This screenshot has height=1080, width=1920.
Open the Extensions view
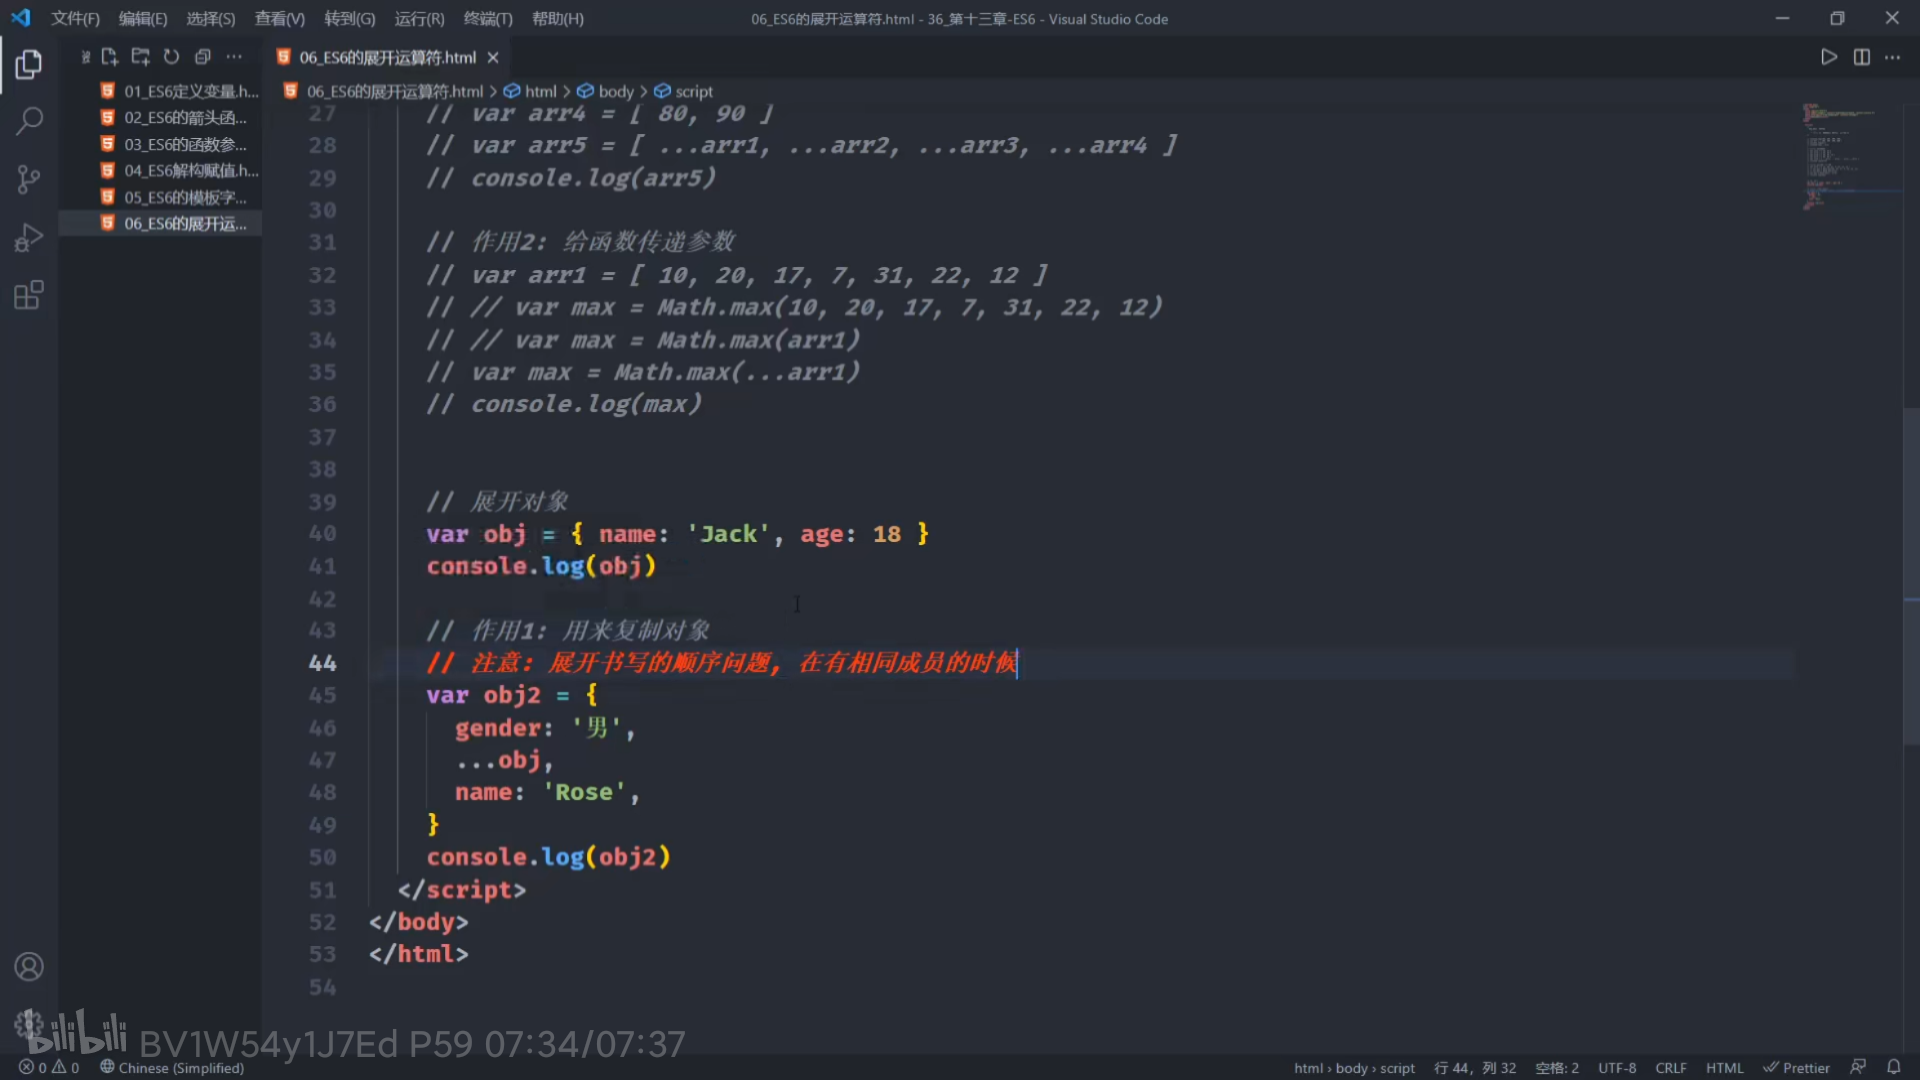pos(29,295)
